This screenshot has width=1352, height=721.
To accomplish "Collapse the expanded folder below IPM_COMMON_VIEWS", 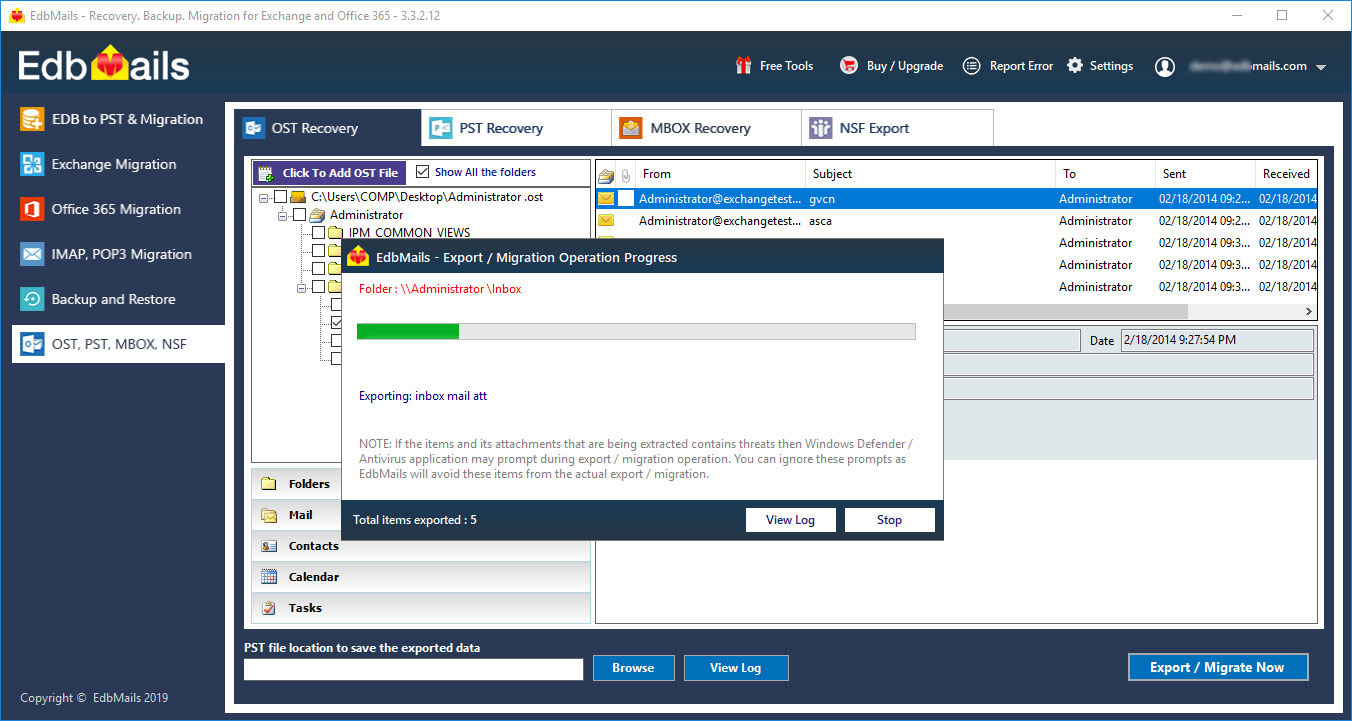I will point(302,288).
